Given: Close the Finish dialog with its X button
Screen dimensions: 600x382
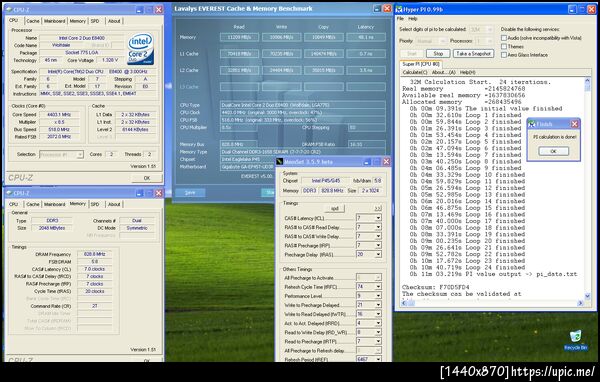Looking at the screenshot, I should click(574, 124).
